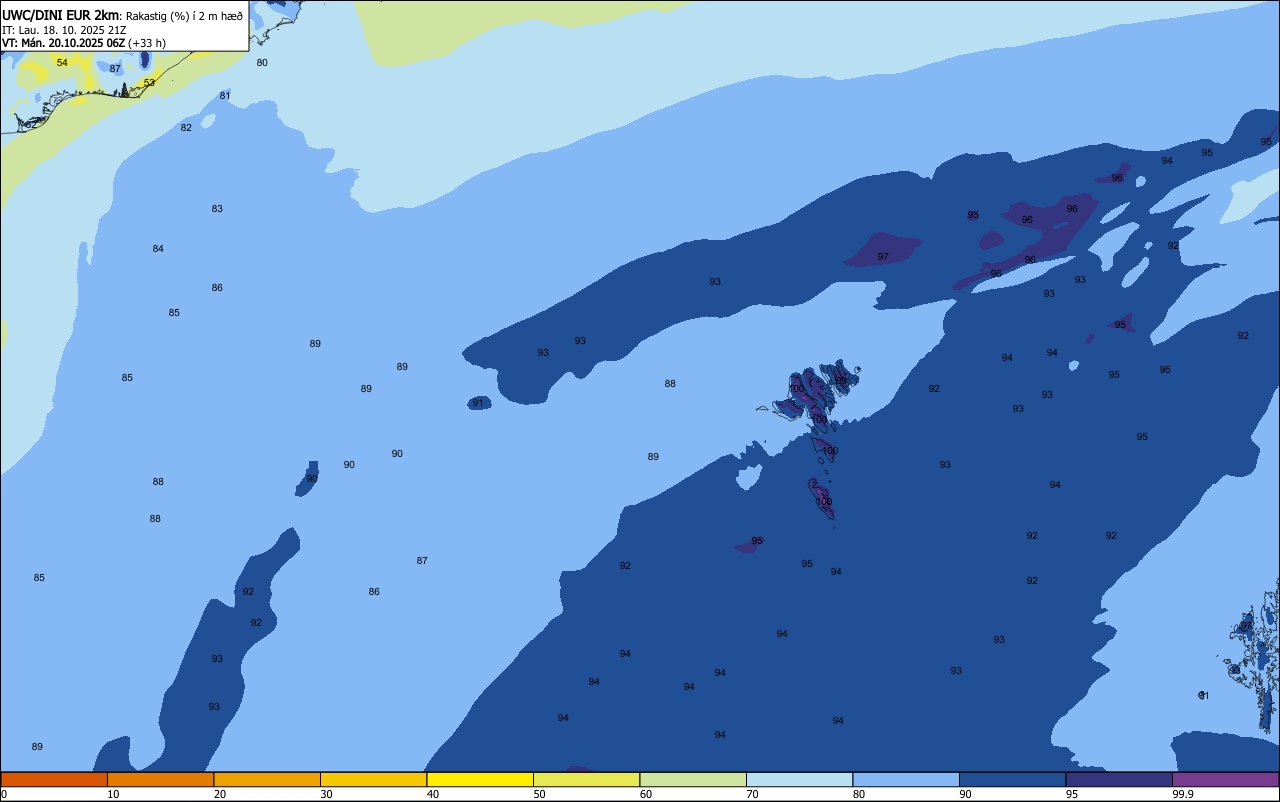Click the valid time line "VT: Mán. 20.10.2025 06Z"
This screenshot has width=1280, height=802.
63,43
